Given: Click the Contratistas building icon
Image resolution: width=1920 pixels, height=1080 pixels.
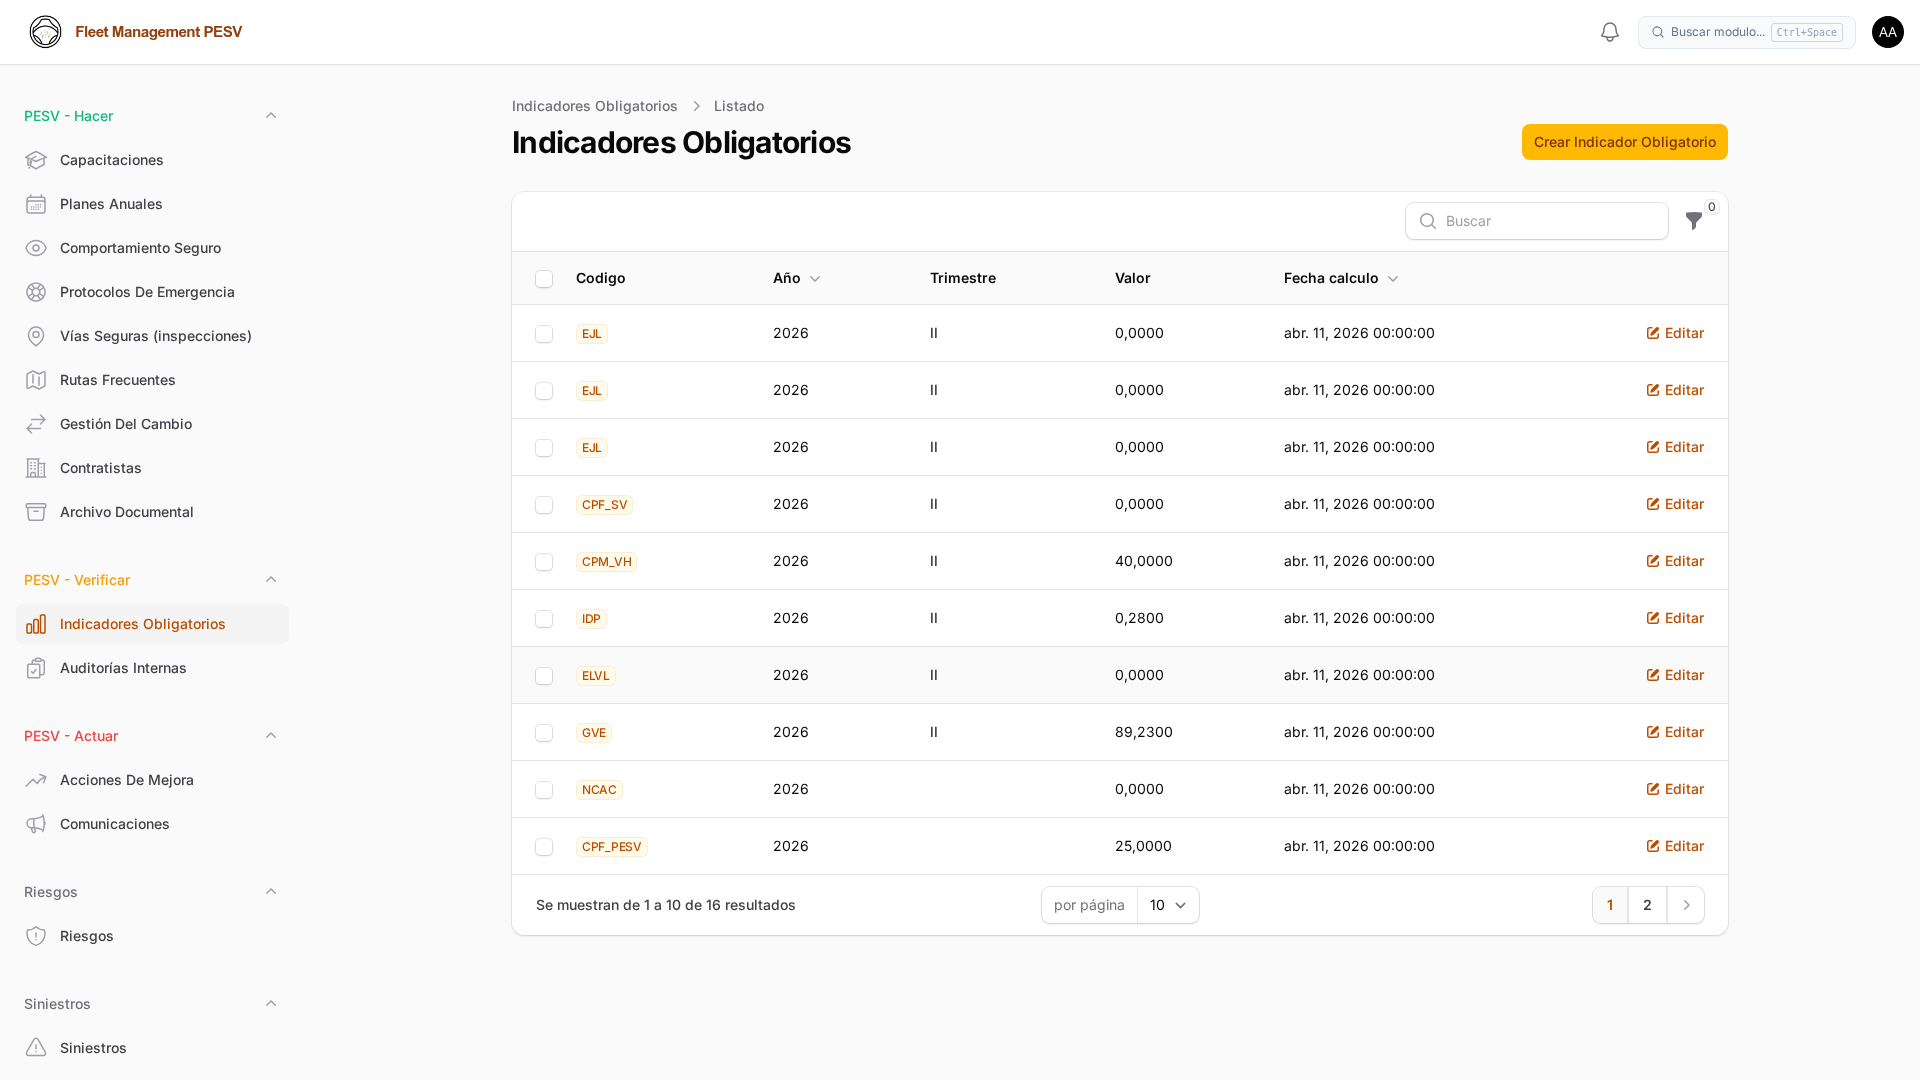Looking at the screenshot, I should [x=36, y=468].
